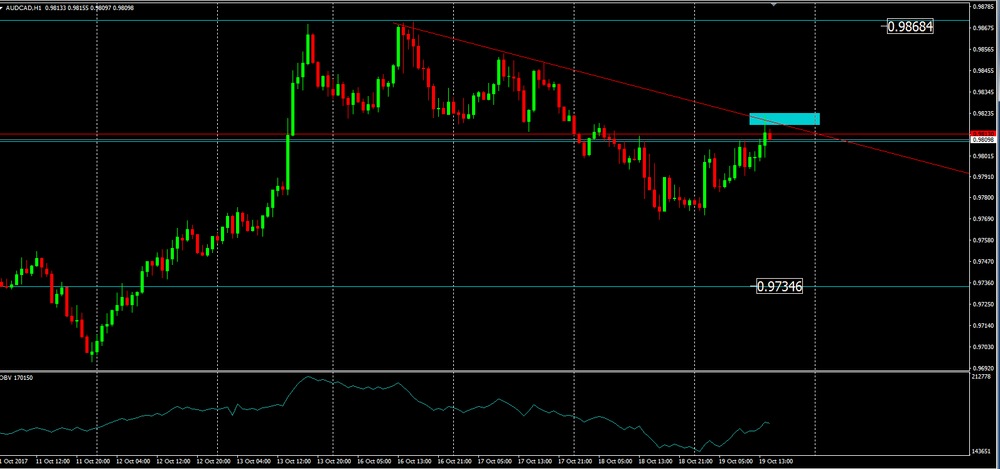
Task: Click the white 0.98098 current price tag
Action: pyautogui.click(x=982, y=139)
